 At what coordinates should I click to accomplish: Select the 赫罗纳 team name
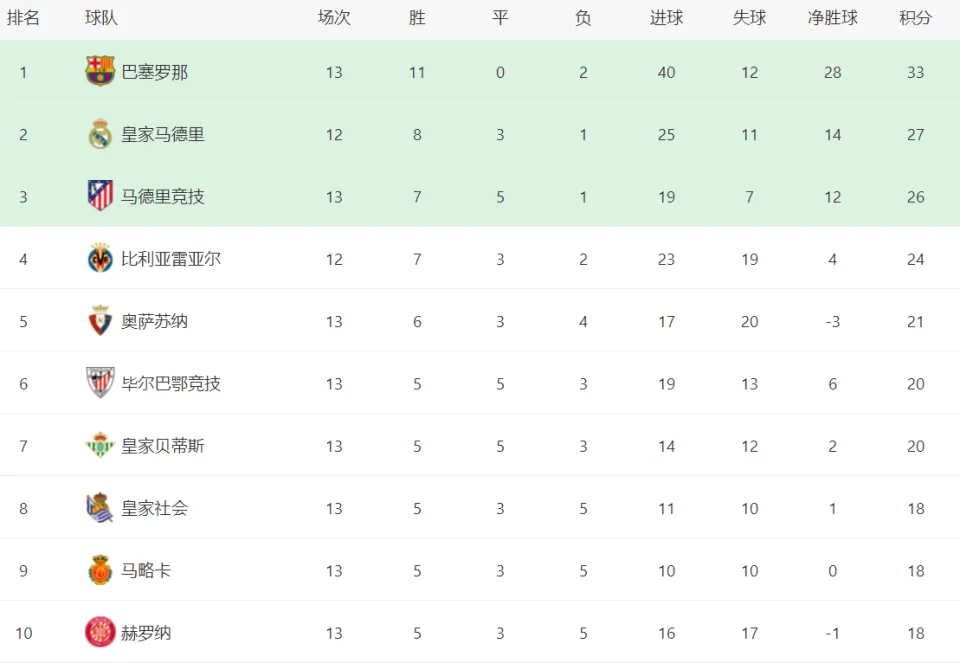146,633
